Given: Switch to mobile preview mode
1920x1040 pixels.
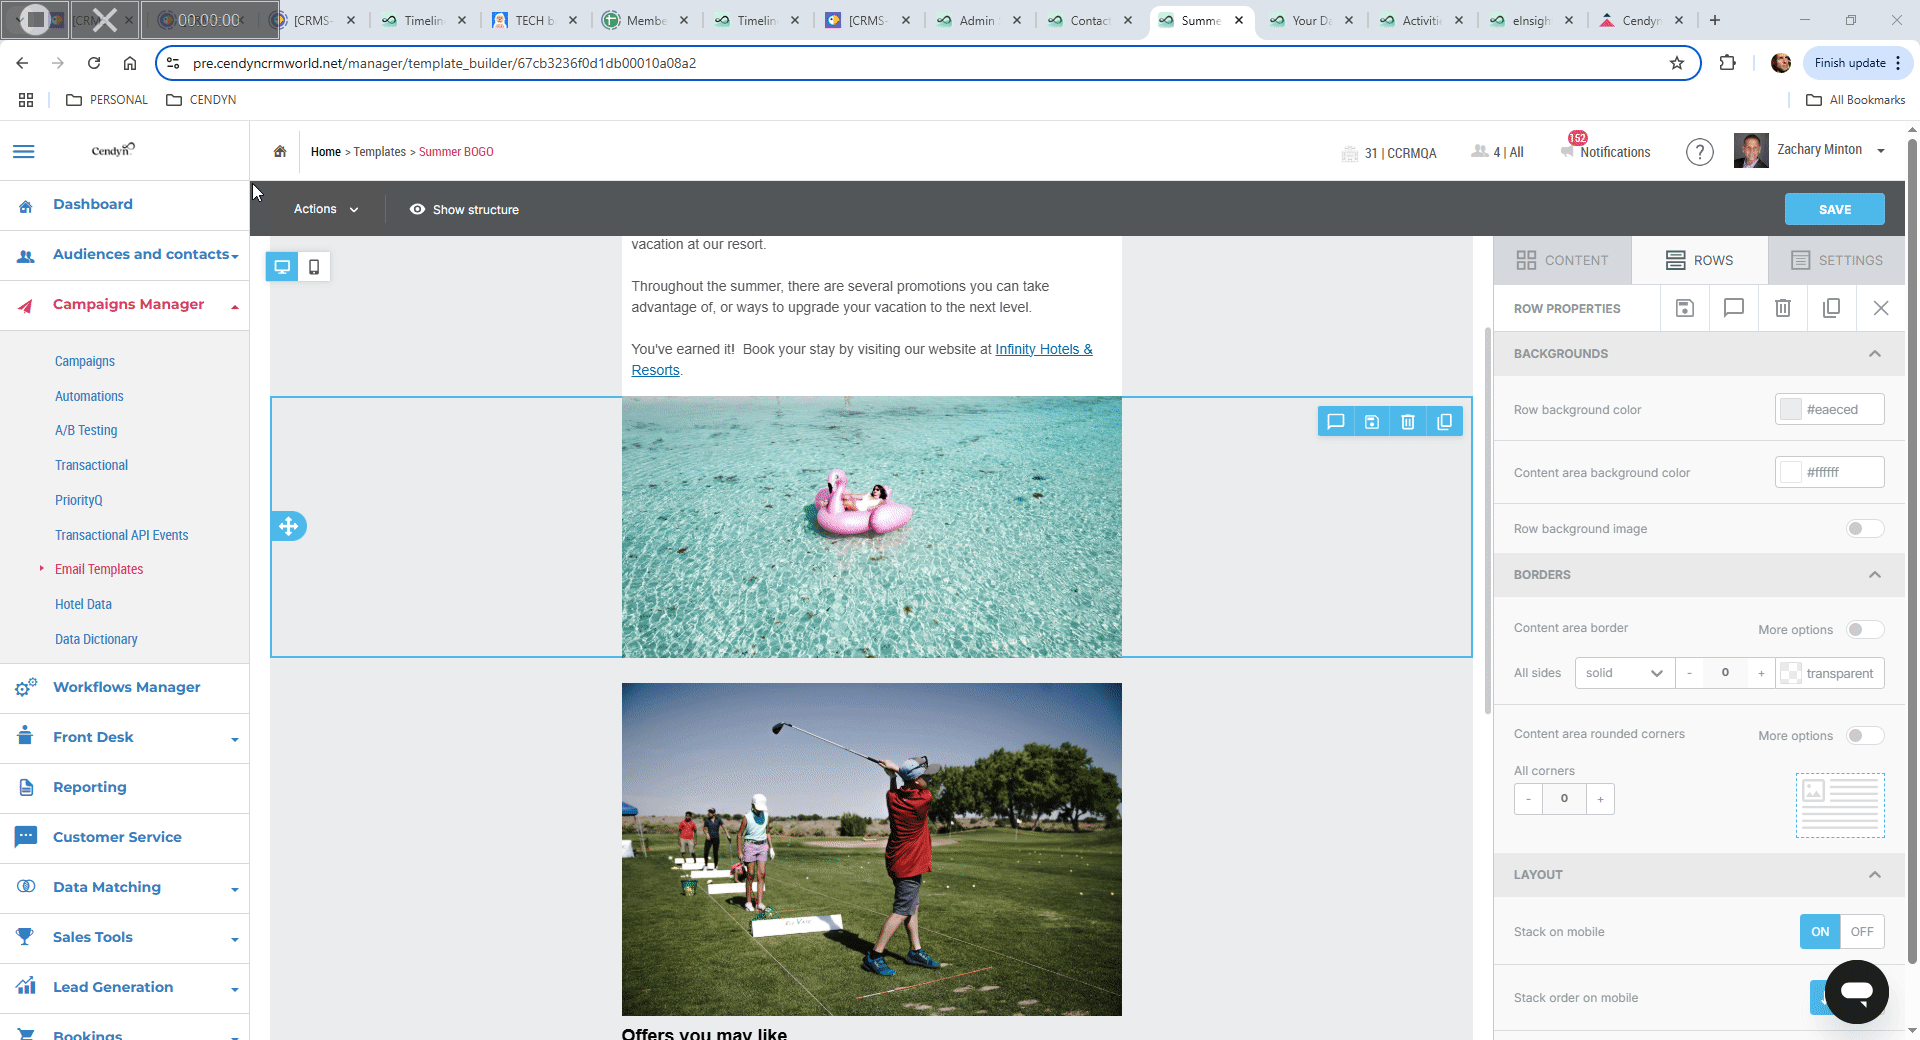Looking at the screenshot, I should [x=314, y=267].
